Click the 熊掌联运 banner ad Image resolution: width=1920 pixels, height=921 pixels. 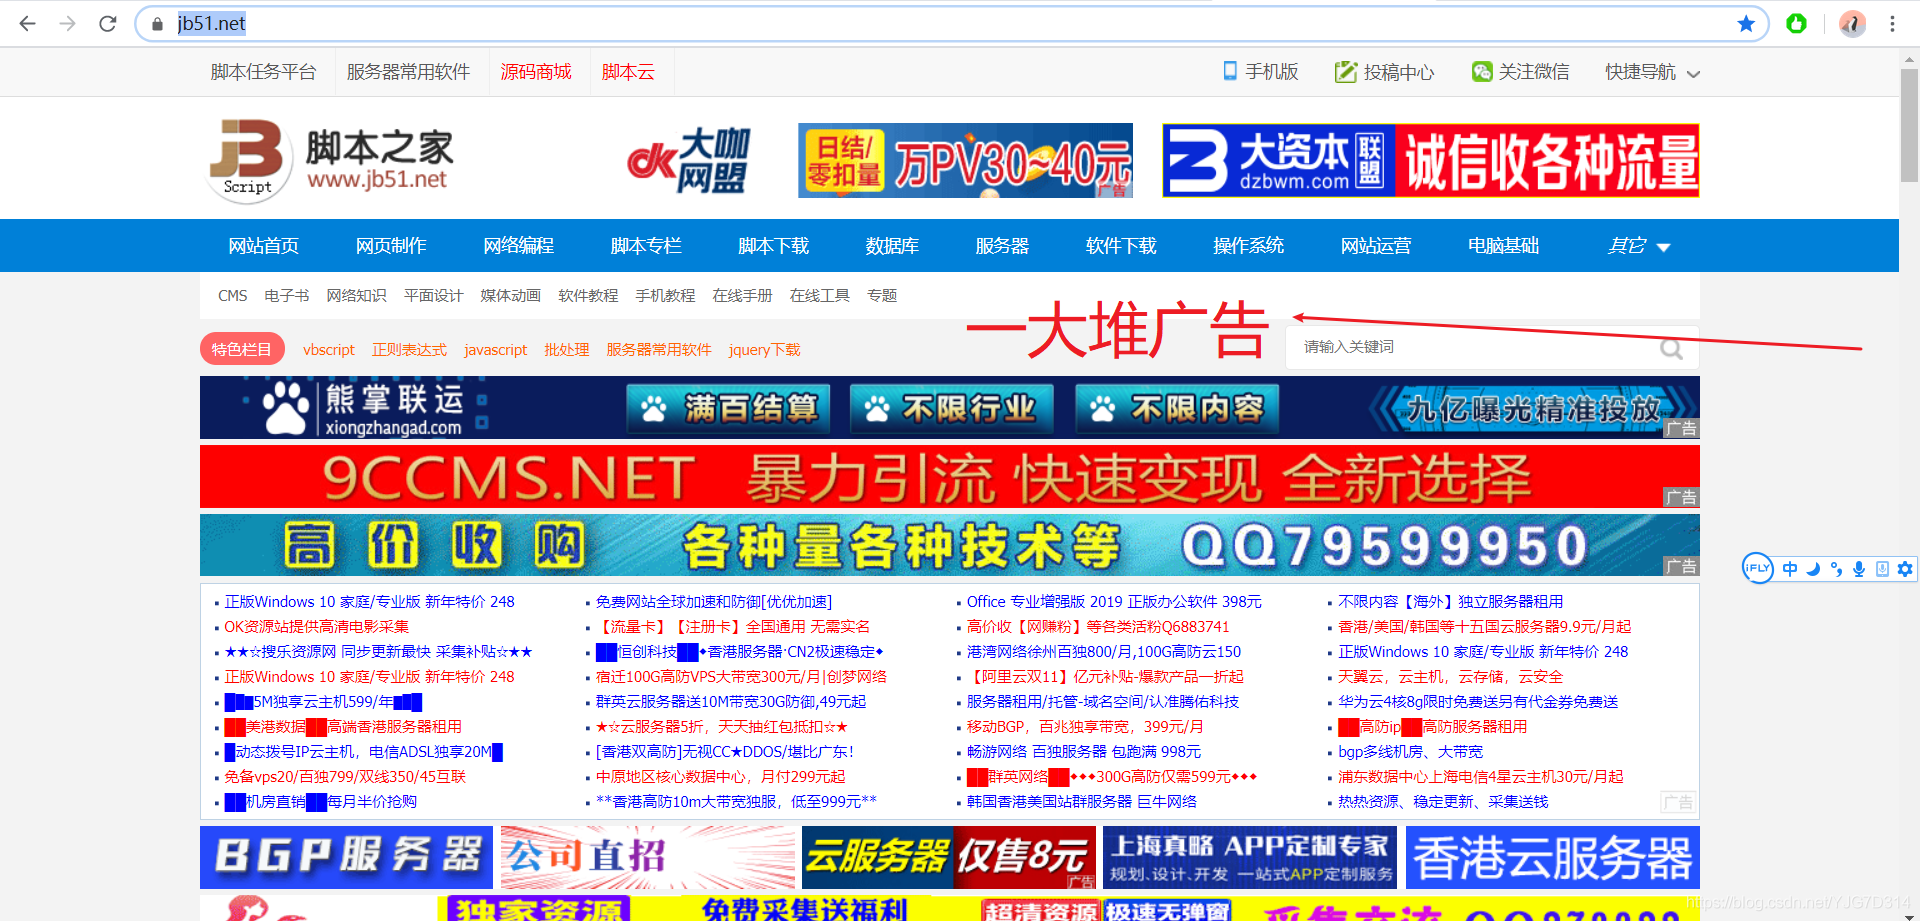tap(949, 408)
